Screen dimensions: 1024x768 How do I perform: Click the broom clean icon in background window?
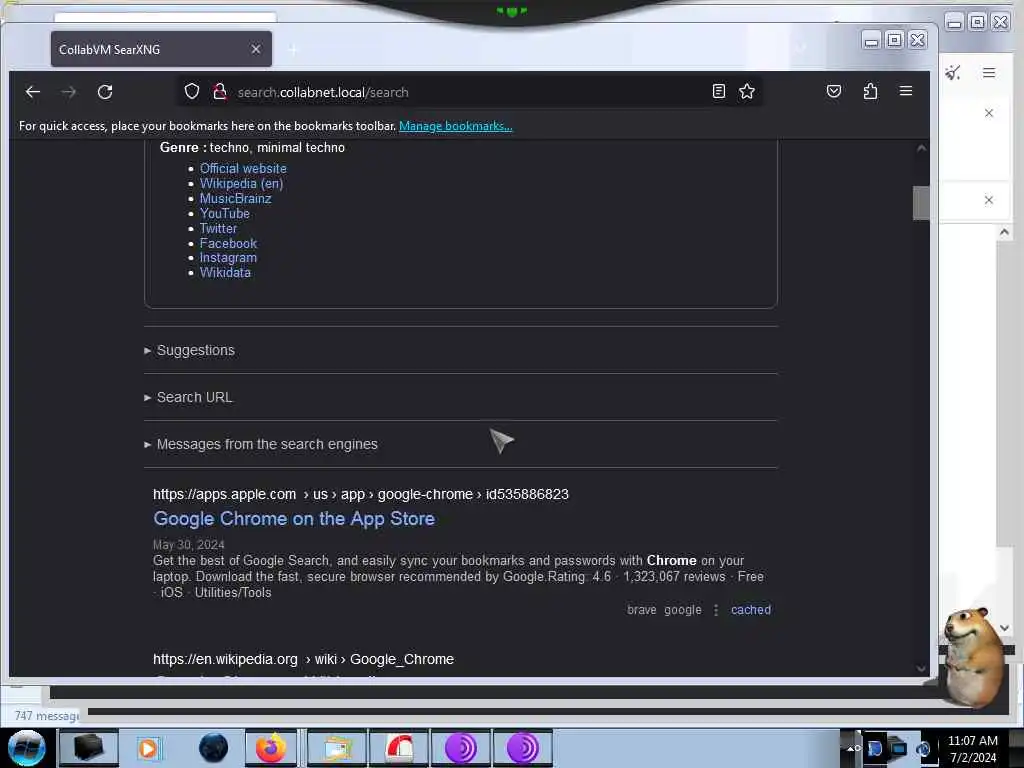click(953, 72)
